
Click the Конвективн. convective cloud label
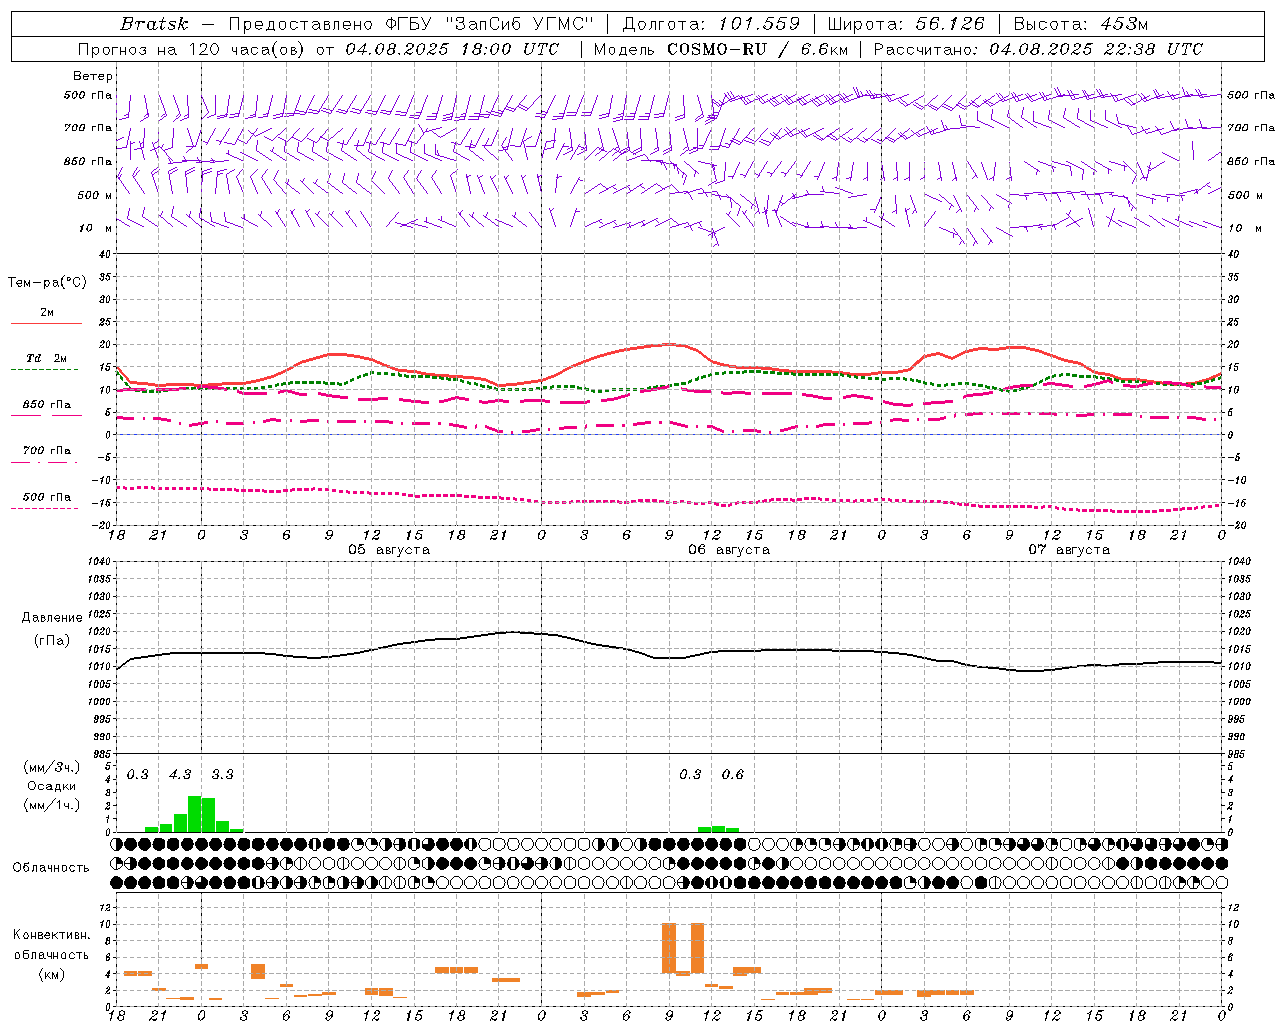tap(51, 935)
